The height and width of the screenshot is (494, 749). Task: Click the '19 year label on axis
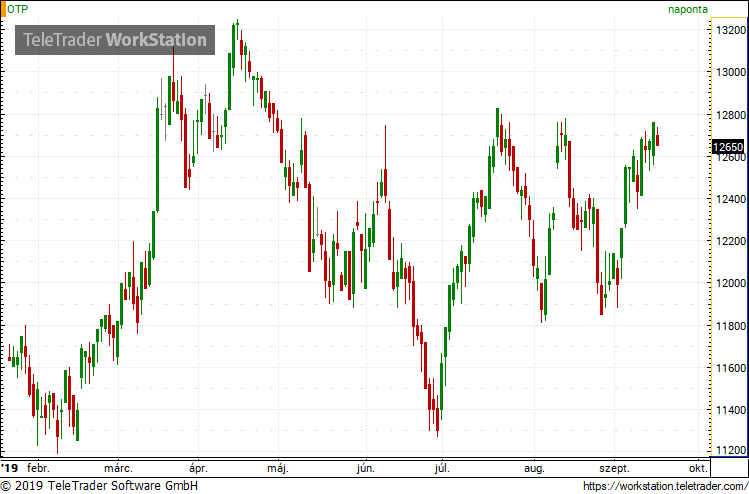point(9,468)
